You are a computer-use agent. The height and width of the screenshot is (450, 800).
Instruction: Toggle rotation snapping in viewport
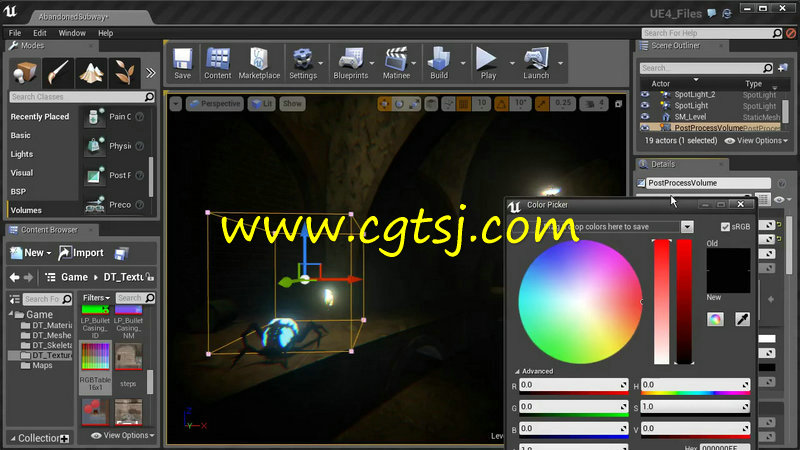click(502, 104)
